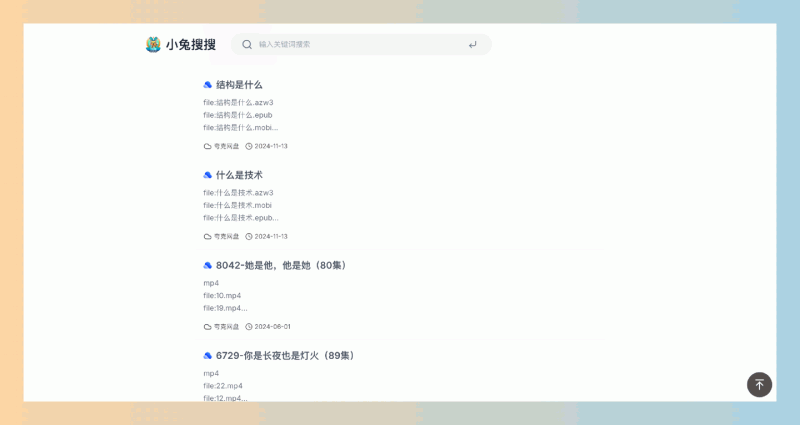Screen dimensions: 800x425
Task: Open the 结构是什么 result title
Action: [x=239, y=85]
